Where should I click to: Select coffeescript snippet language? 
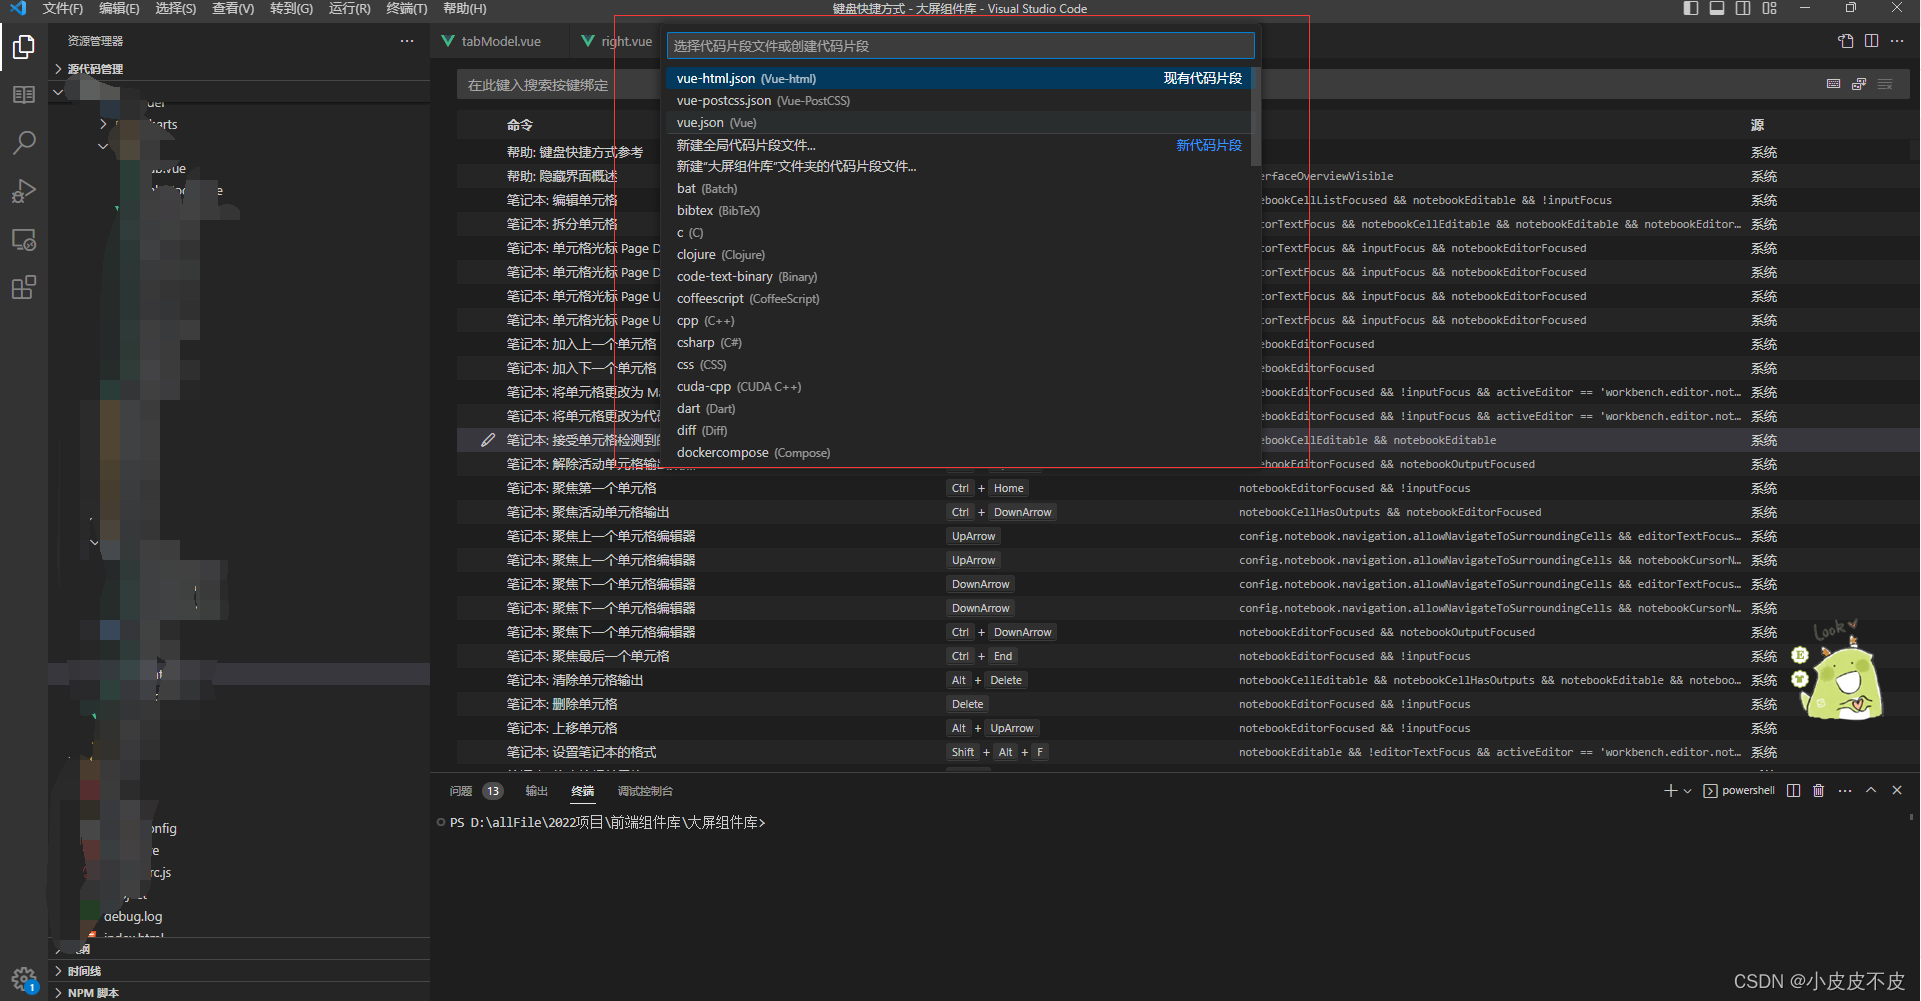[959, 299]
